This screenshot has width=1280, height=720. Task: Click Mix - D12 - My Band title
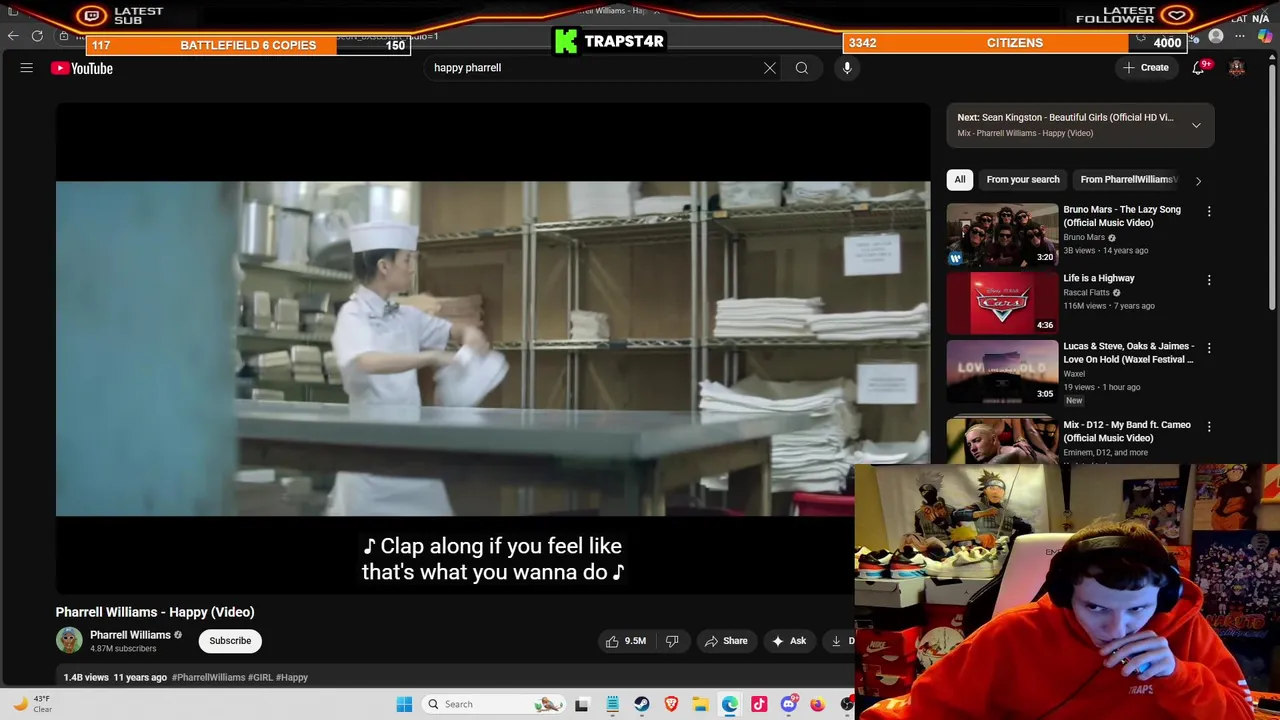click(1127, 431)
